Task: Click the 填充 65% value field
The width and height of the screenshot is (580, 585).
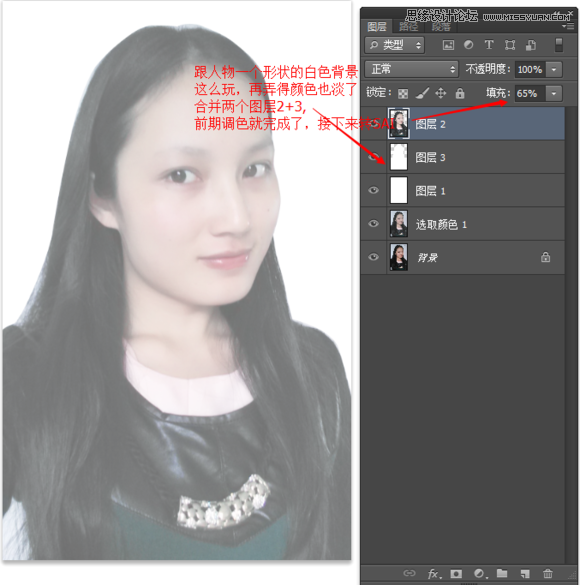Action: (530, 93)
